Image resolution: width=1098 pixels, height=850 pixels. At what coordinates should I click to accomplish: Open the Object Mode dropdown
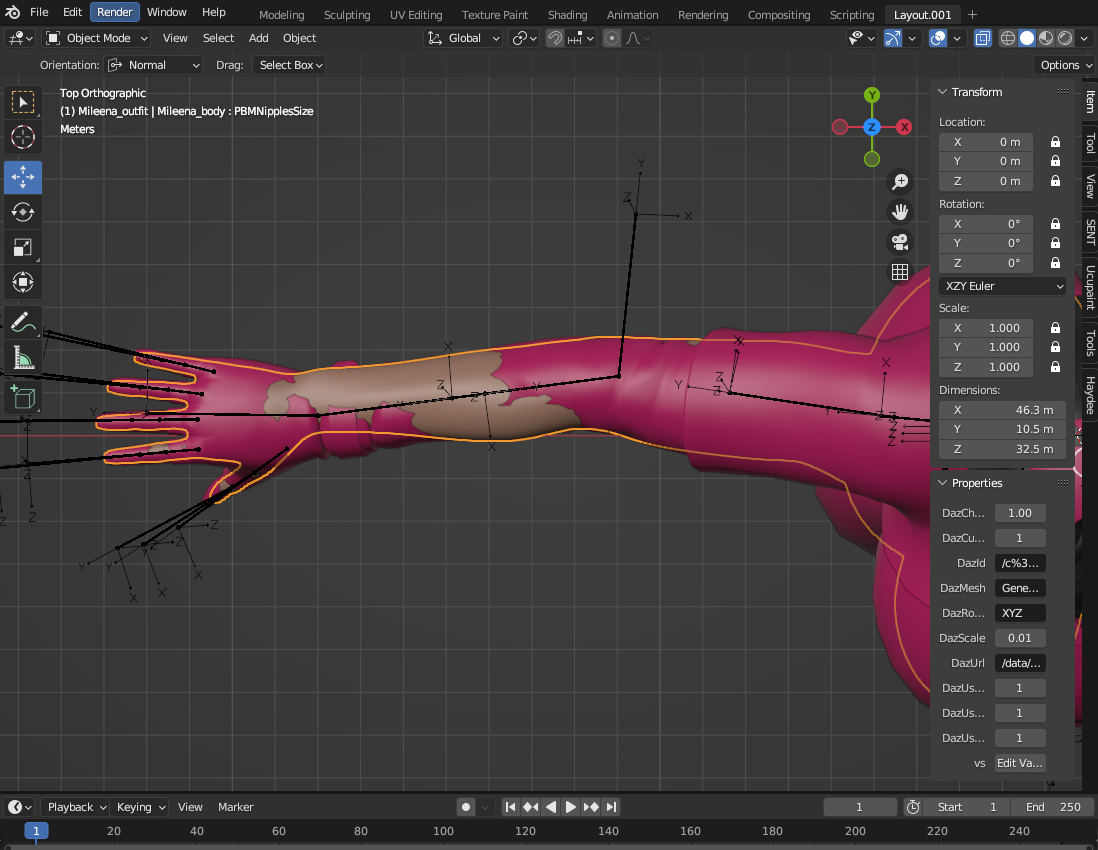(97, 38)
